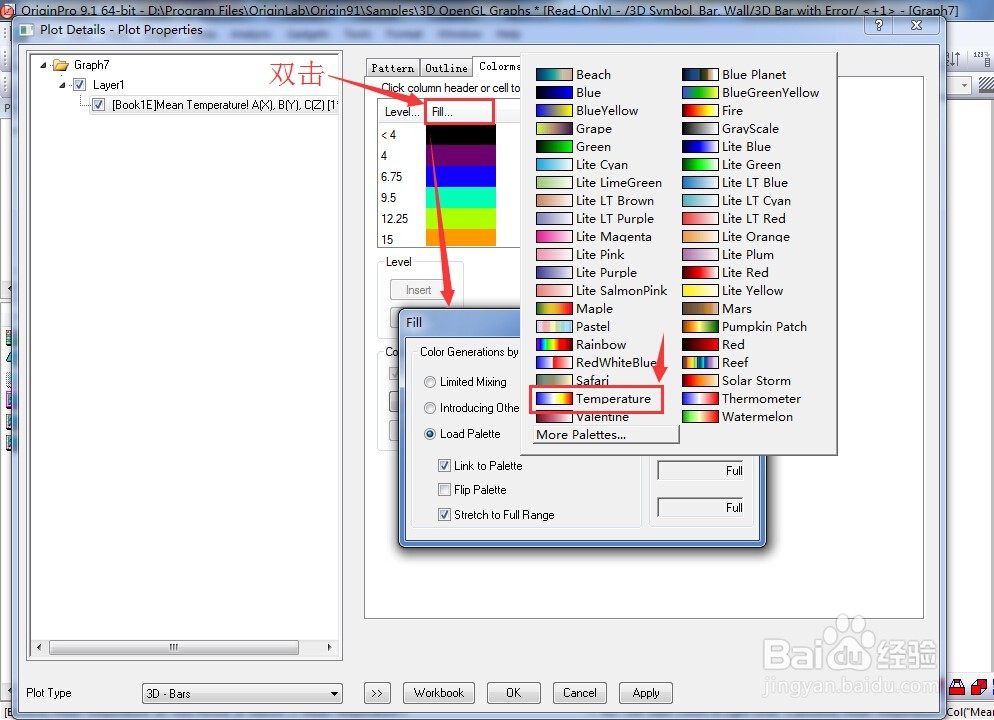Switch to the Pattern tab
Screen dimensions: 994x720
(x=392, y=68)
